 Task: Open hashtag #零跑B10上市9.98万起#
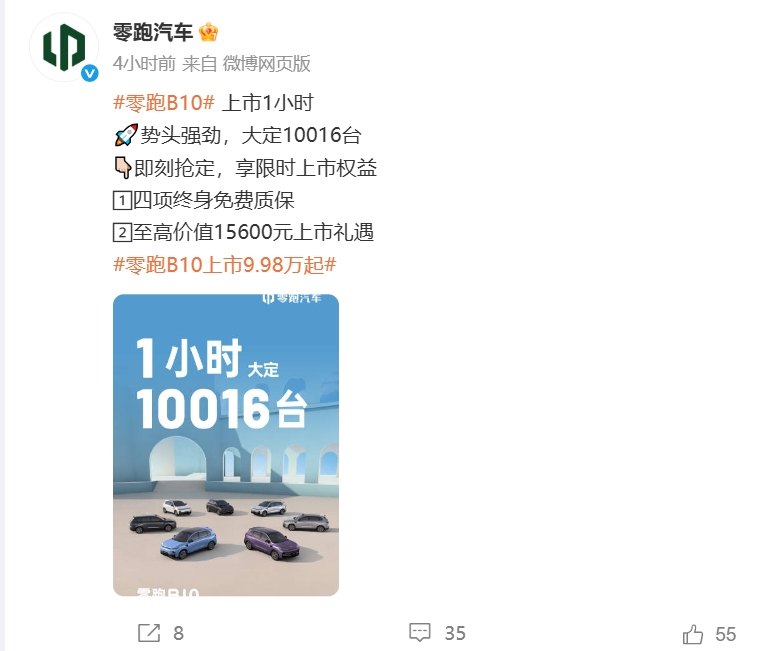(x=224, y=265)
